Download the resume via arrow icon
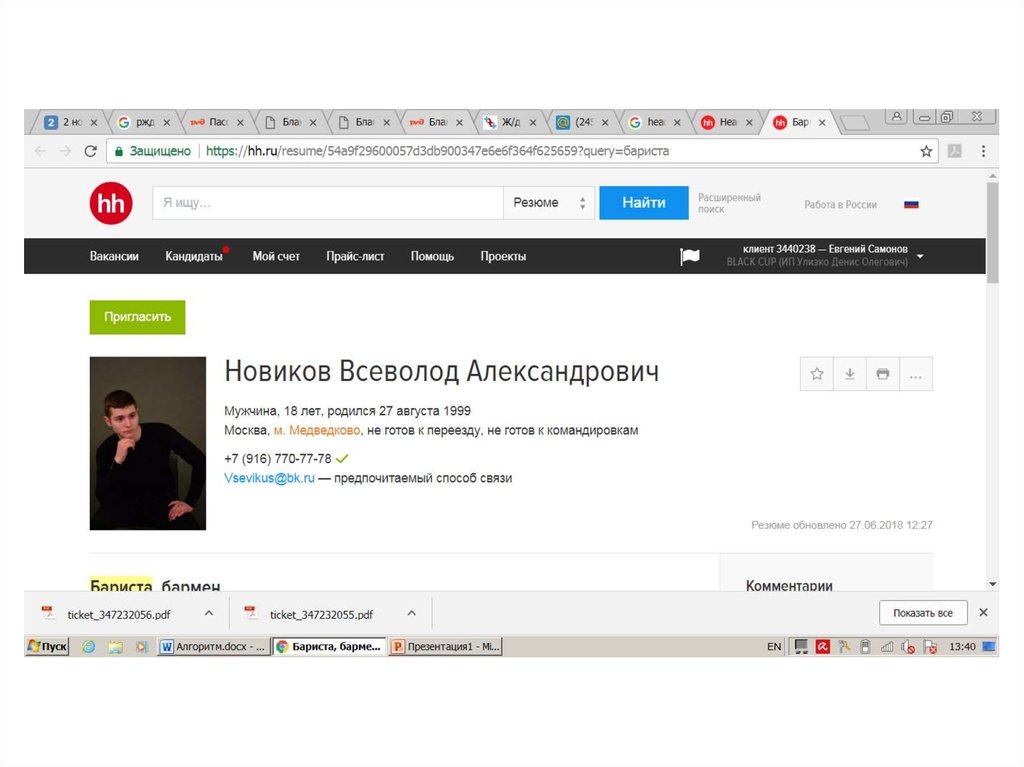This screenshot has height=767, width=1024. [850, 374]
